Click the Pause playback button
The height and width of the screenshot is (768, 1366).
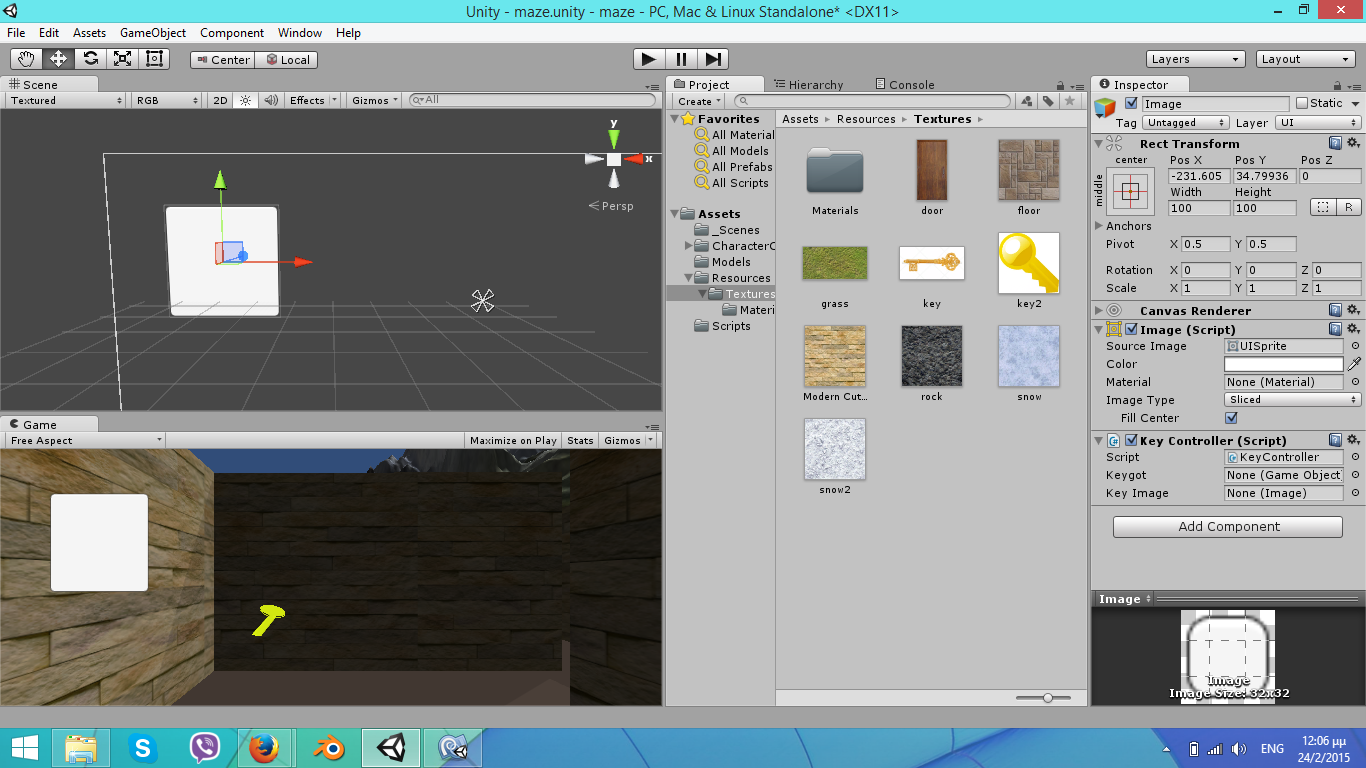point(681,59)
